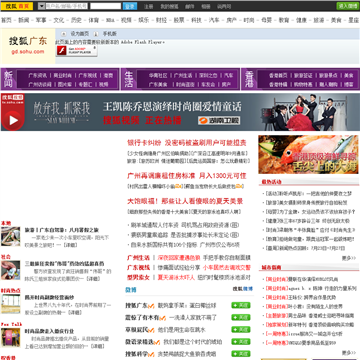
Task: Go to 搜狐首页 yellow logo
Action: [x=17, y=6]
